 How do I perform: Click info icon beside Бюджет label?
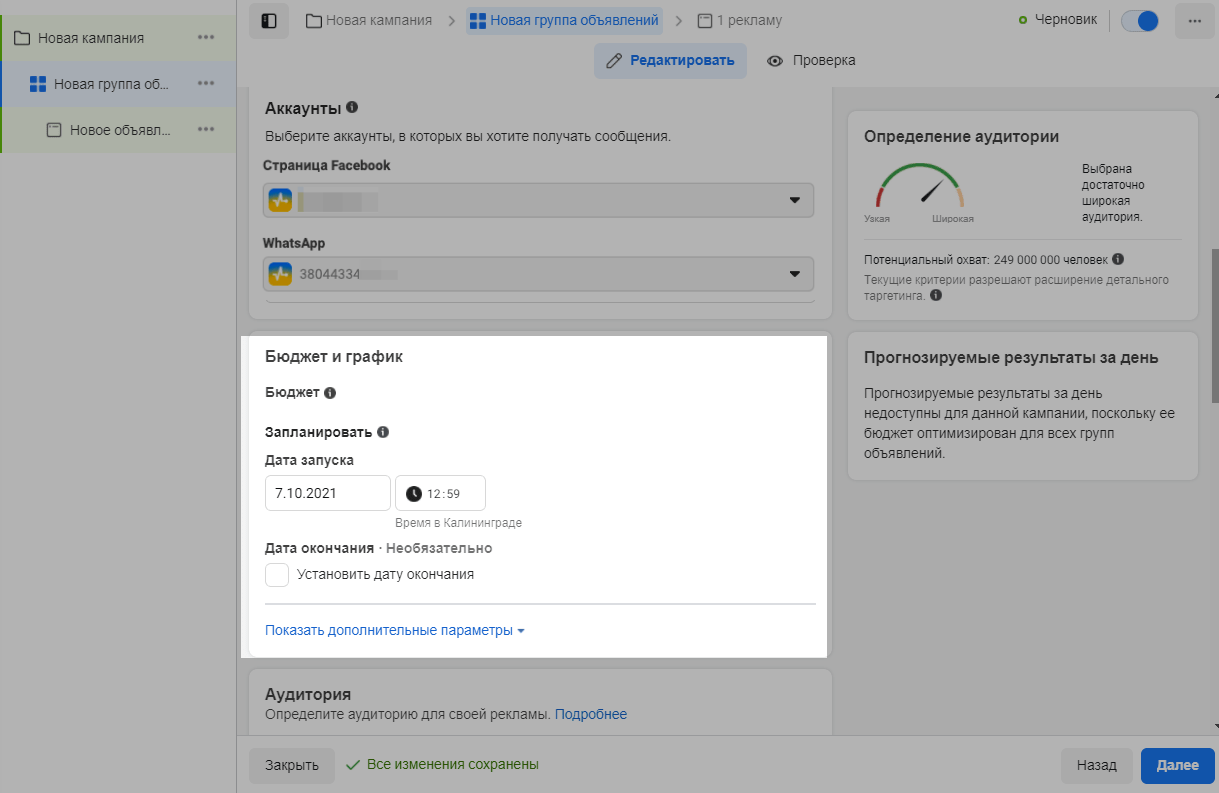pyautogui.click(x=330, y=393)
